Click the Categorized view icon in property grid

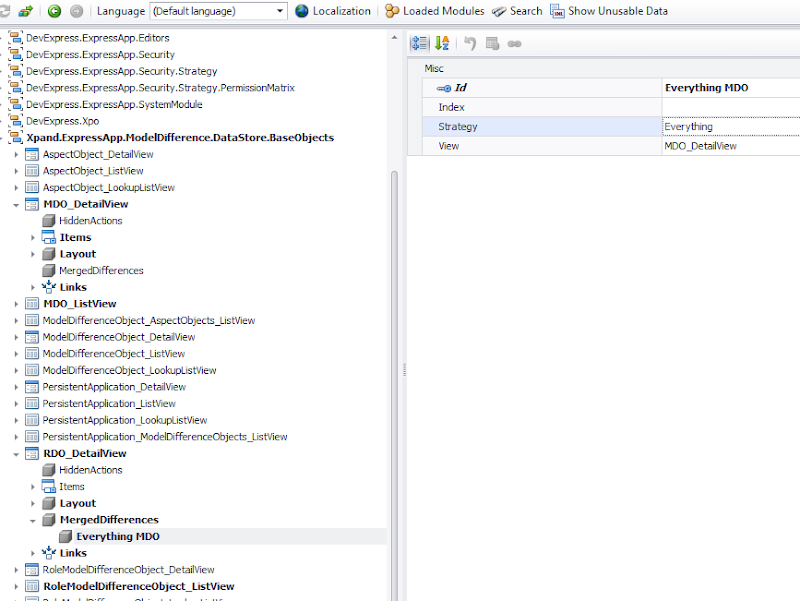[419, 43]
